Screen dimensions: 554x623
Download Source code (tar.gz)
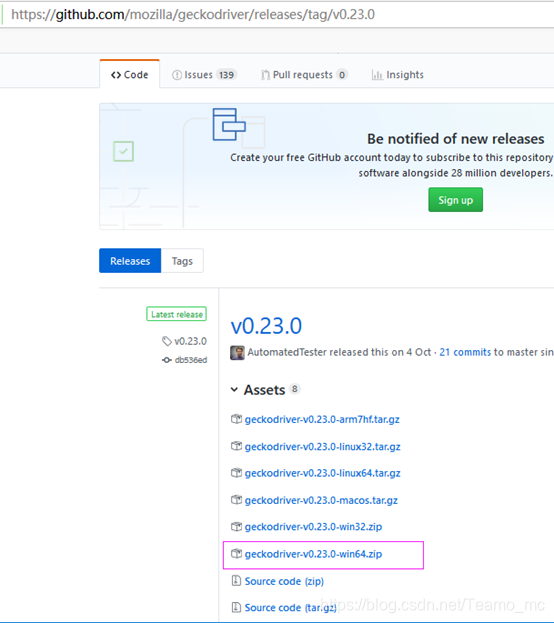point(291,608)
